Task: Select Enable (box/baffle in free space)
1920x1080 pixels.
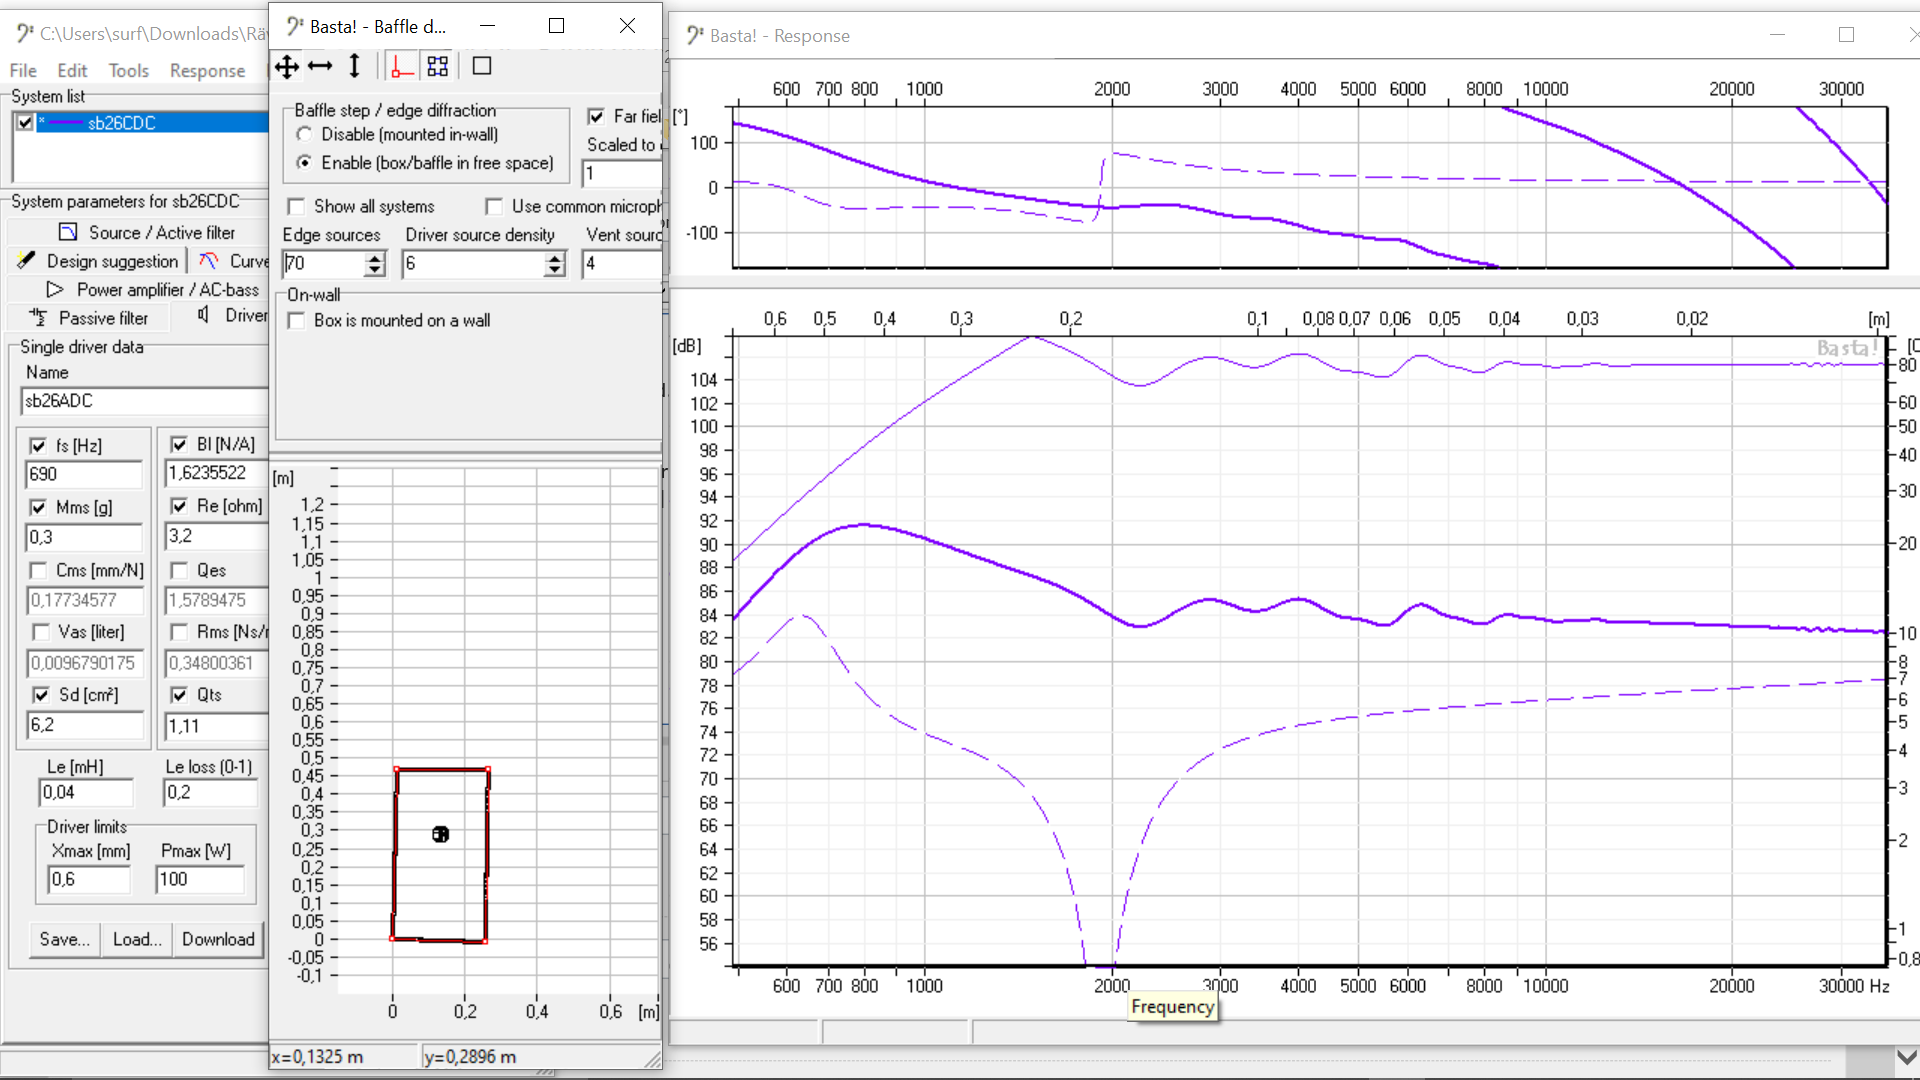Action: pyautogui.click(x=304, y=162)
